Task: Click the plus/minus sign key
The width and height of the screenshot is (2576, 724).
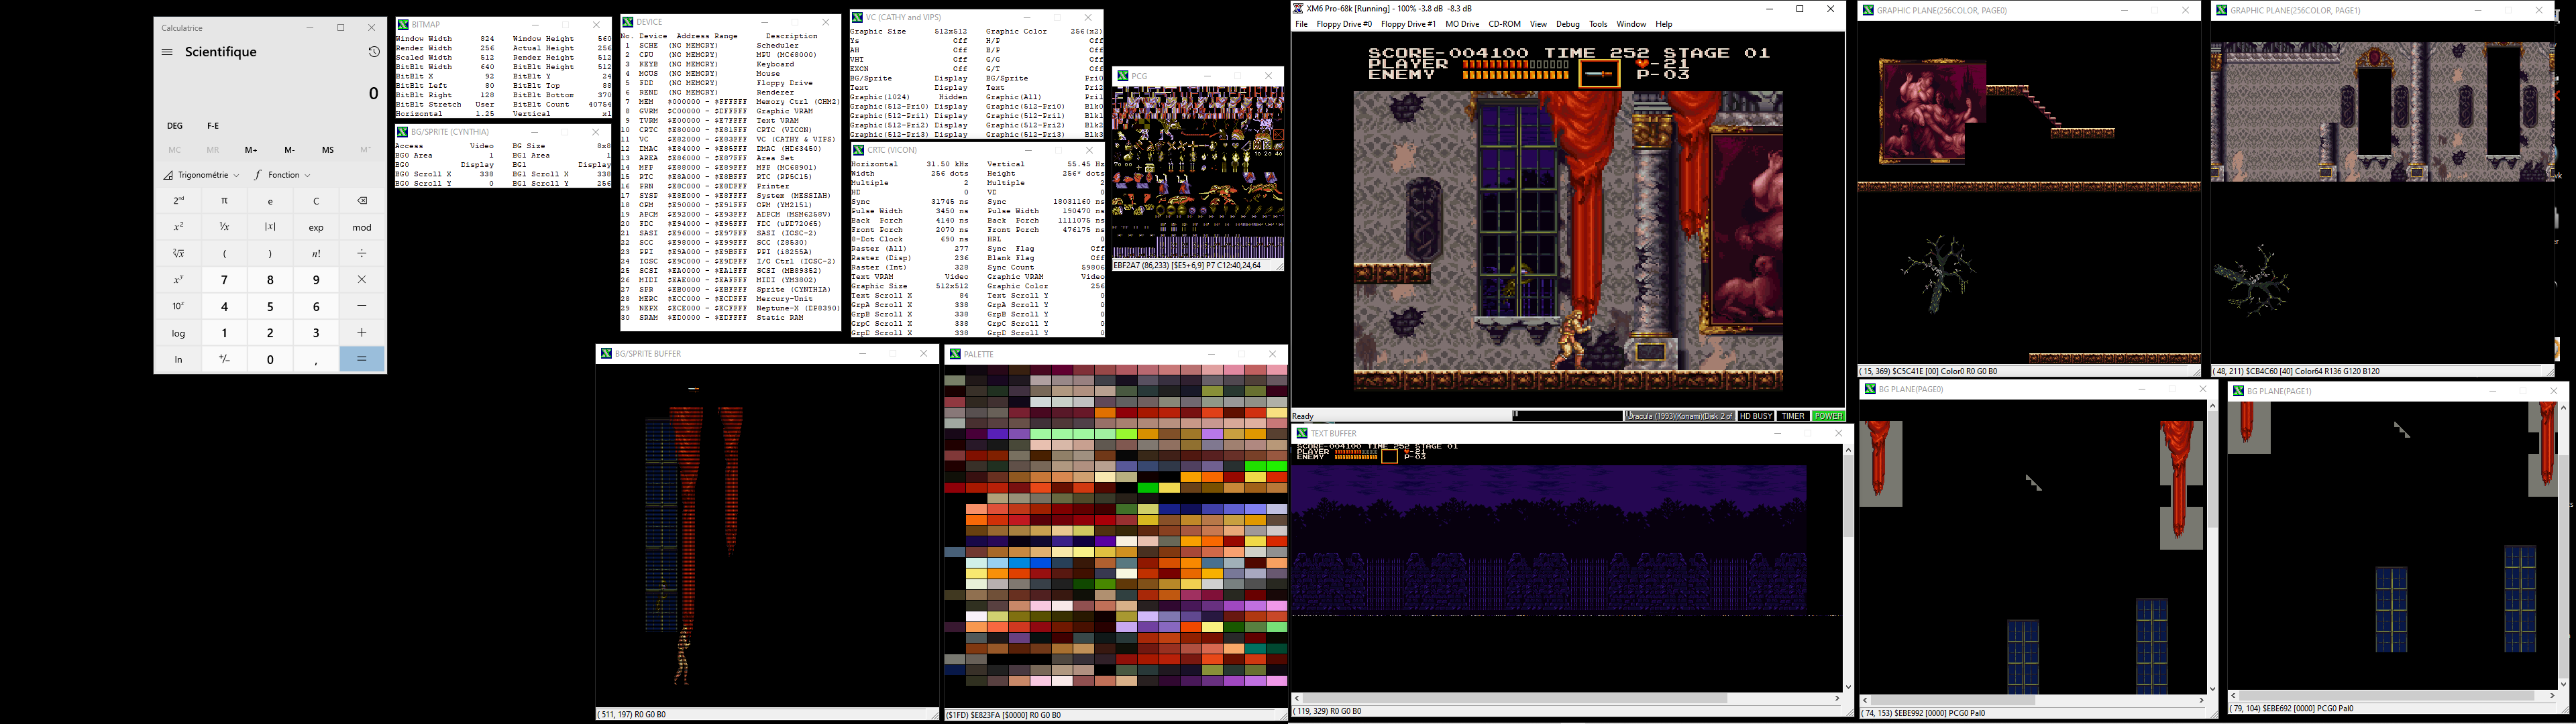Action: click(x=225, y=360)
